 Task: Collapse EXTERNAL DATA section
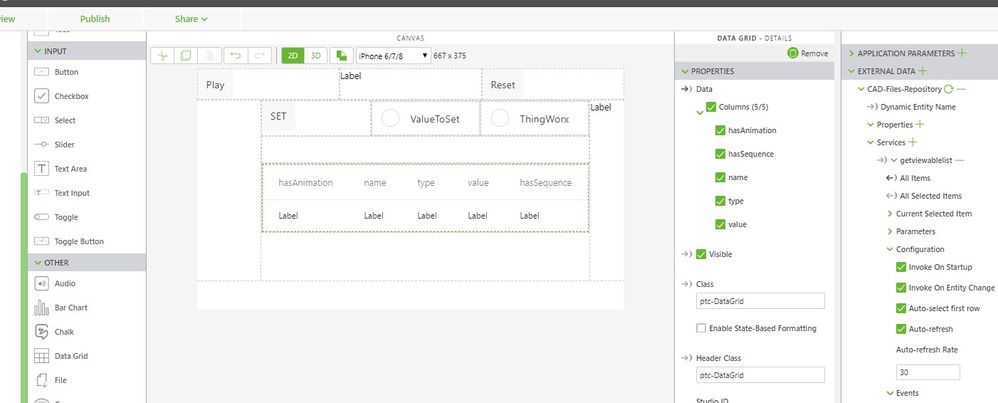[852, 71]
